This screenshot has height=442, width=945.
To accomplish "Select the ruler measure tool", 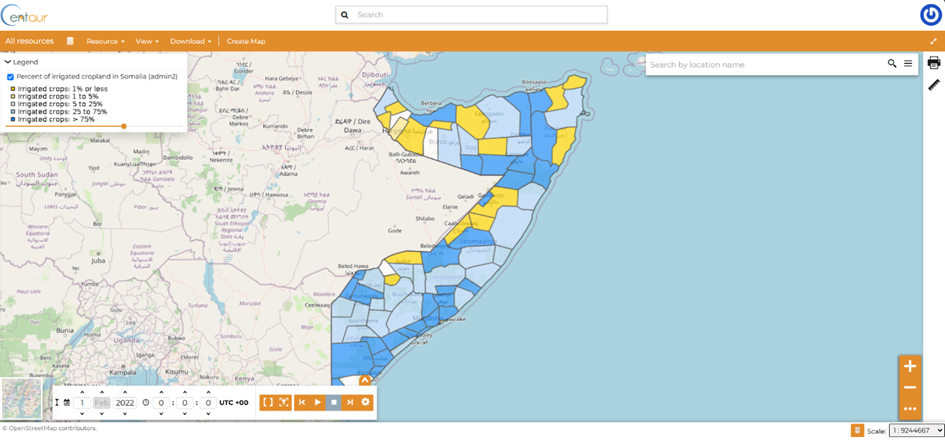I will [x=933, y=85].
